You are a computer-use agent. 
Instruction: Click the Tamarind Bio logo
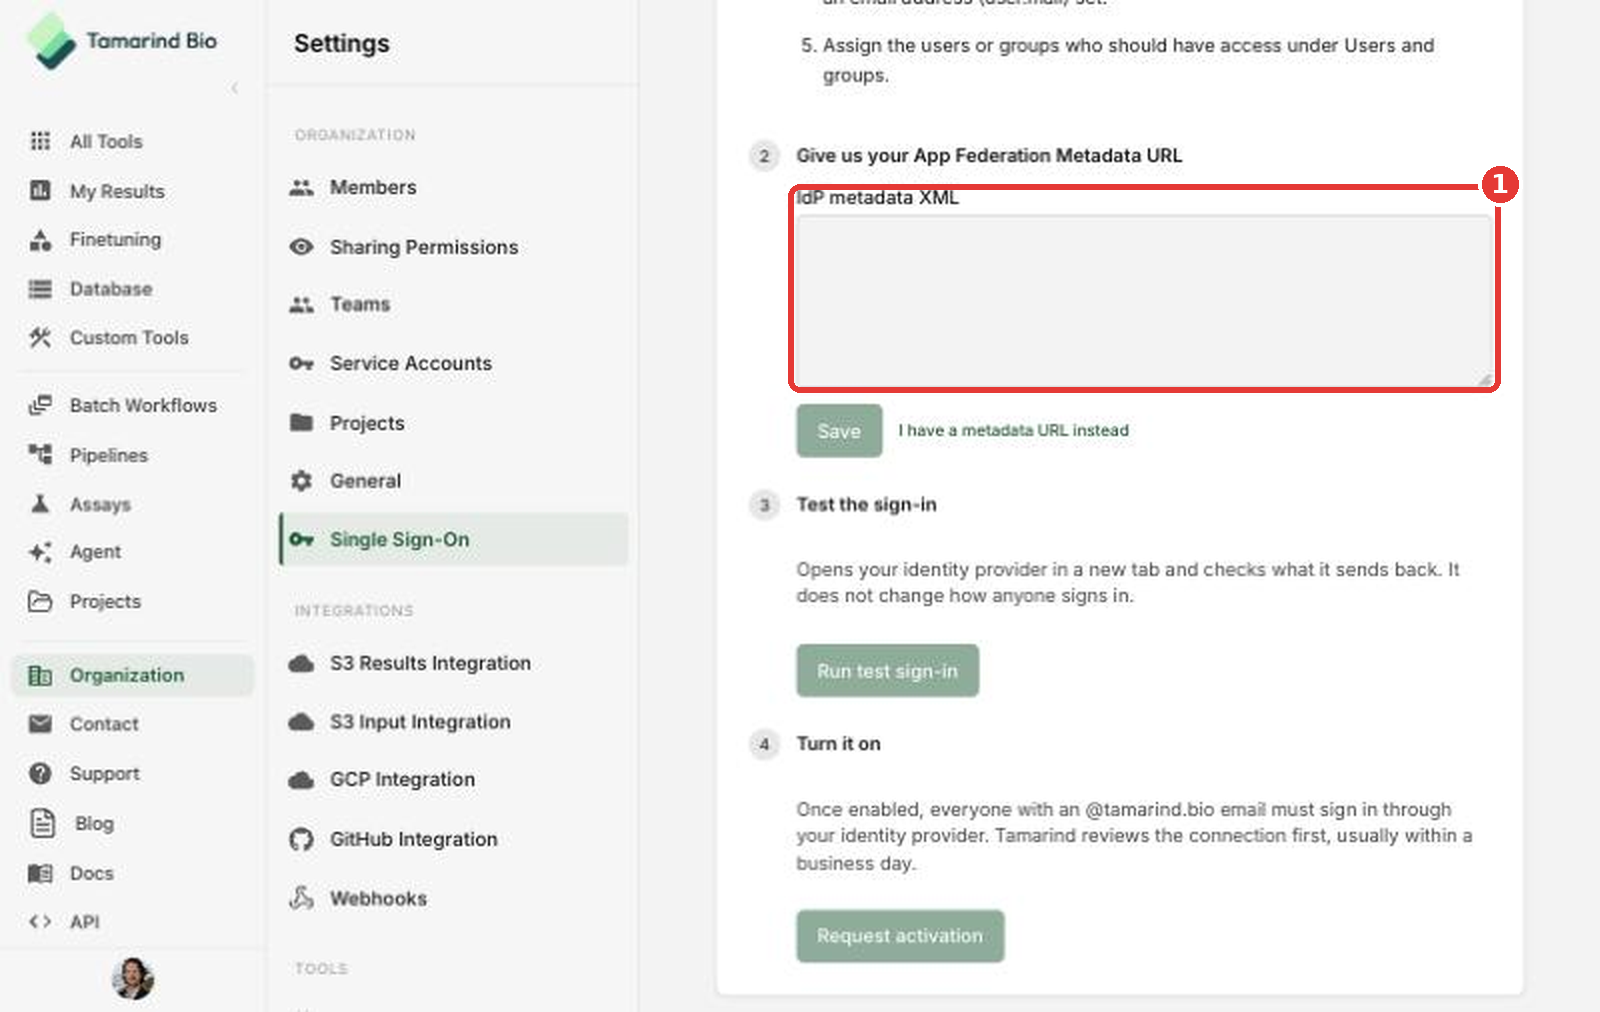tap(122, 41)
